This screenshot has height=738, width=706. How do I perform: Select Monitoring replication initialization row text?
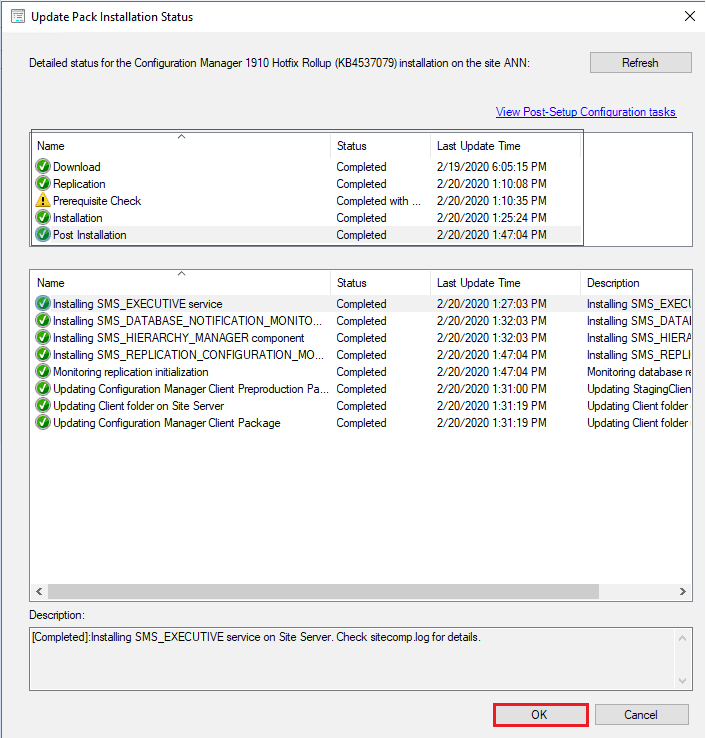click(x=130, y=372)
